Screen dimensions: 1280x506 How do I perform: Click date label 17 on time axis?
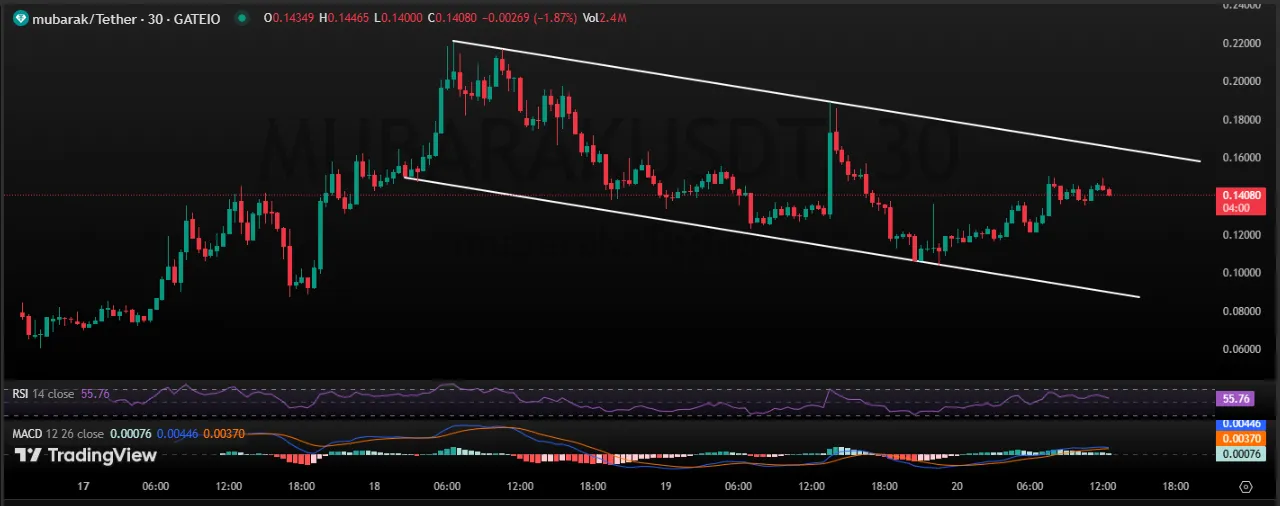point(83,487)
